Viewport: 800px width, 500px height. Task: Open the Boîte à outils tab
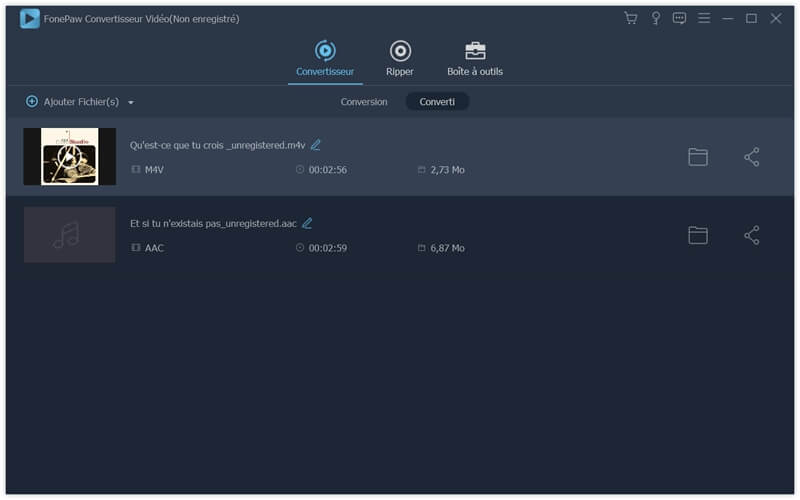pos(475,58)
